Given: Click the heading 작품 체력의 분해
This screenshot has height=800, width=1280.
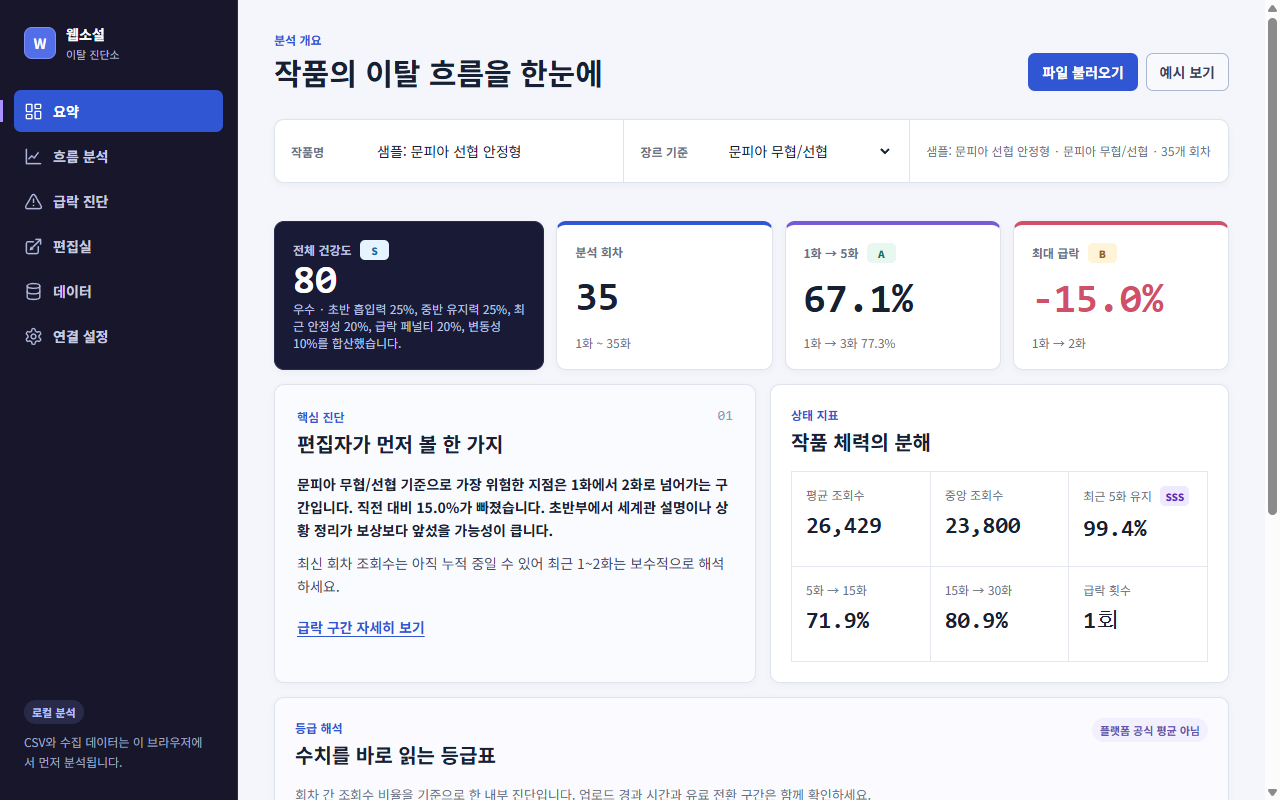Looking at the screenshot, I should [861, 442].
